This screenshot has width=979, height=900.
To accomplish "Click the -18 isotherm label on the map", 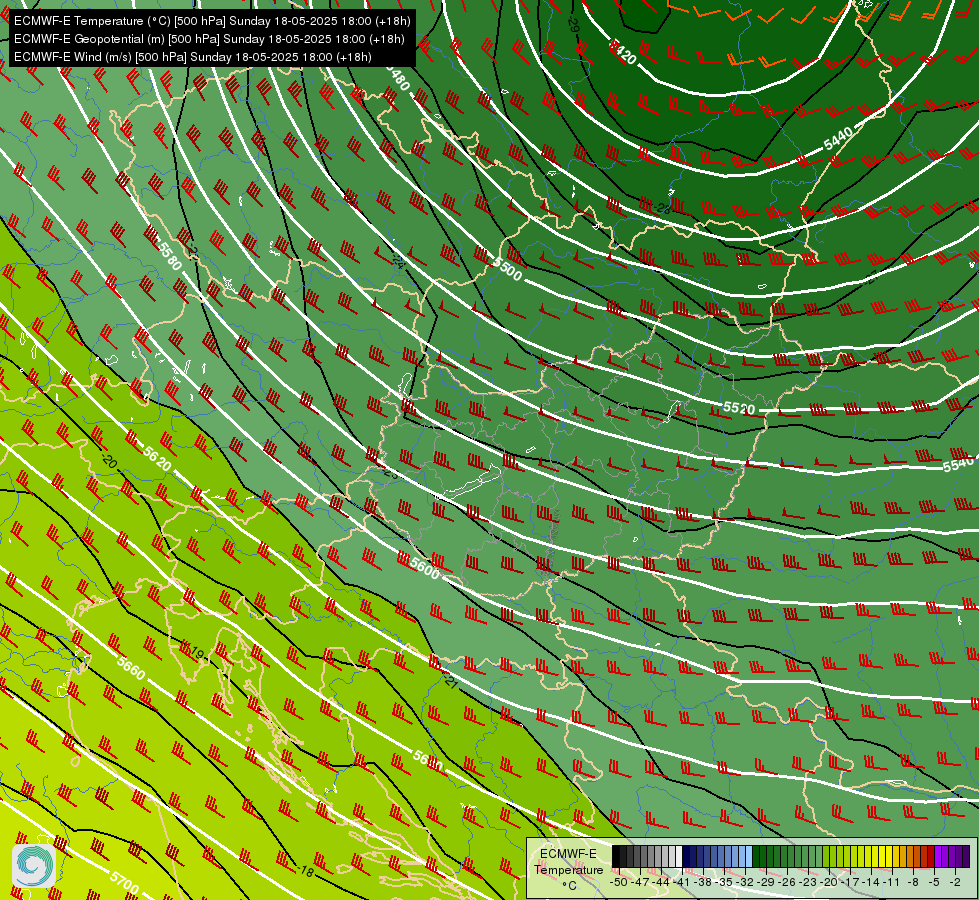I will [x=305, y=870].
